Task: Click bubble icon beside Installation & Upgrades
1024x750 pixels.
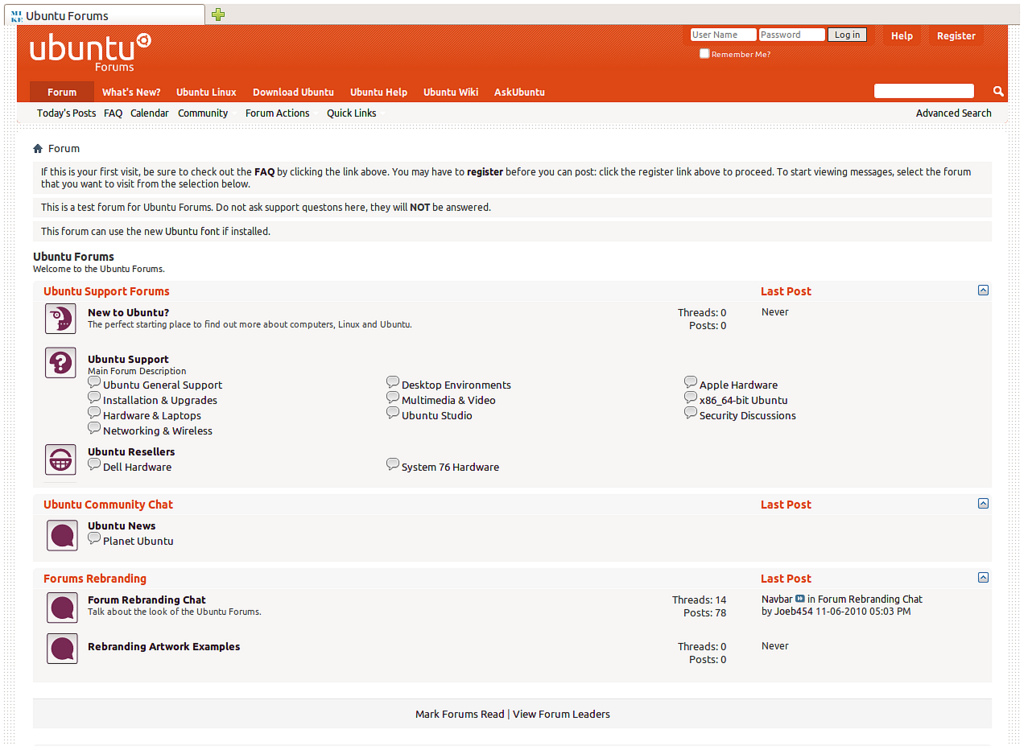Action: [x=94, y=398]
